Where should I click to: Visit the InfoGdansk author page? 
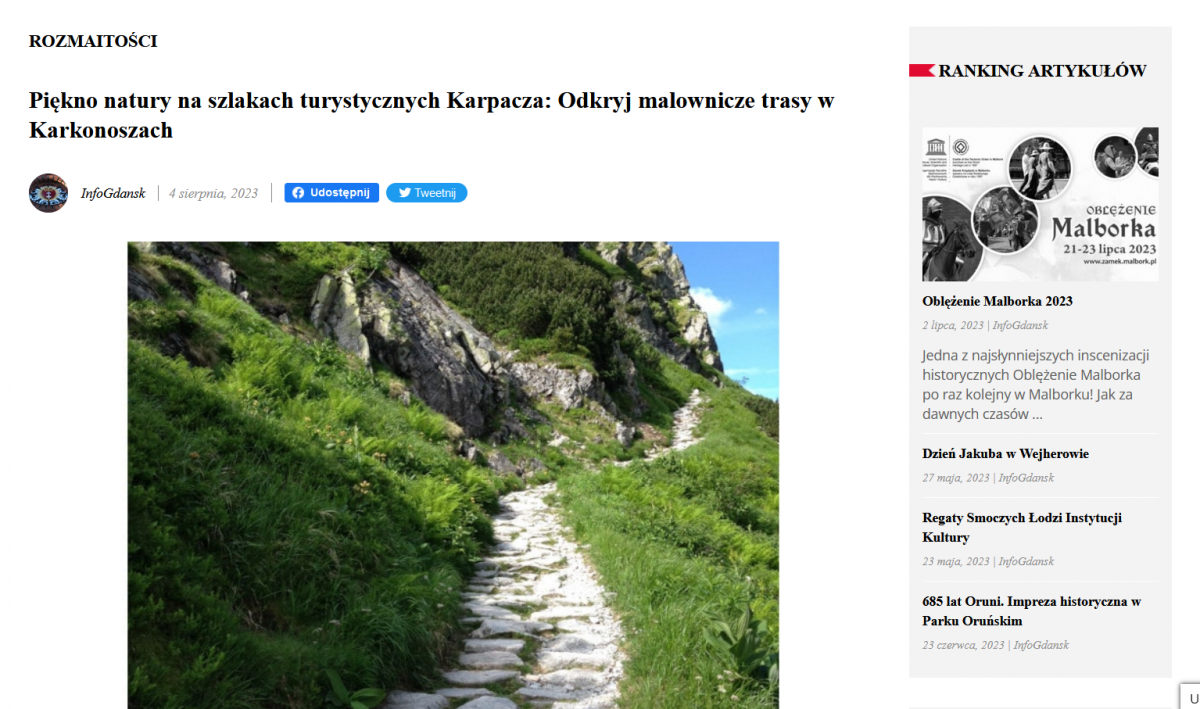click(113, 193)
